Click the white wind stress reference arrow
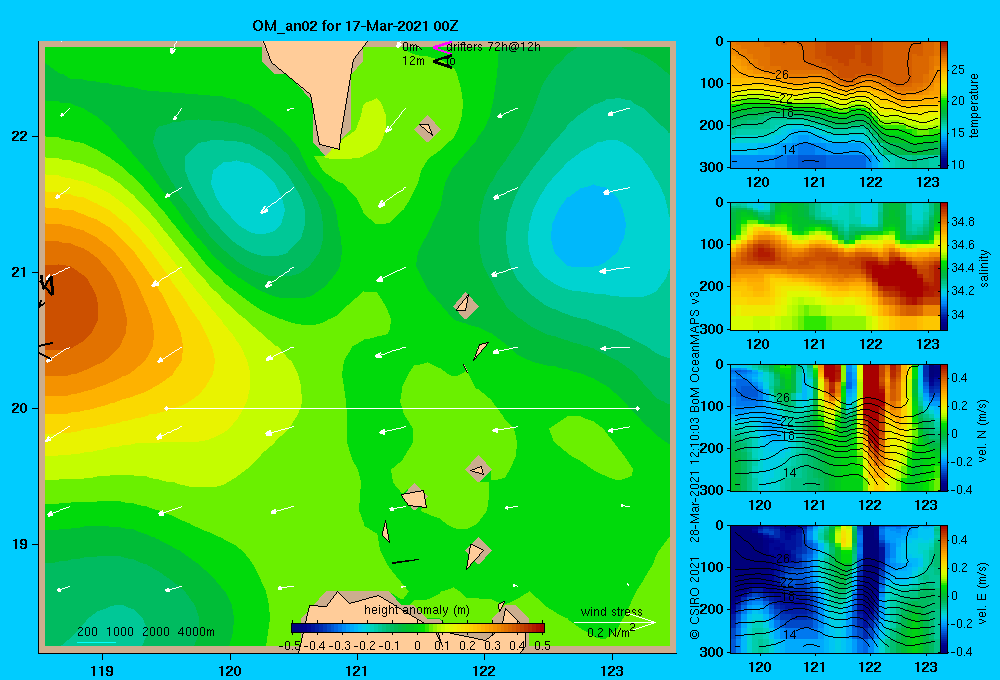Screen dimensions: 1000x680 coord(615,622)
